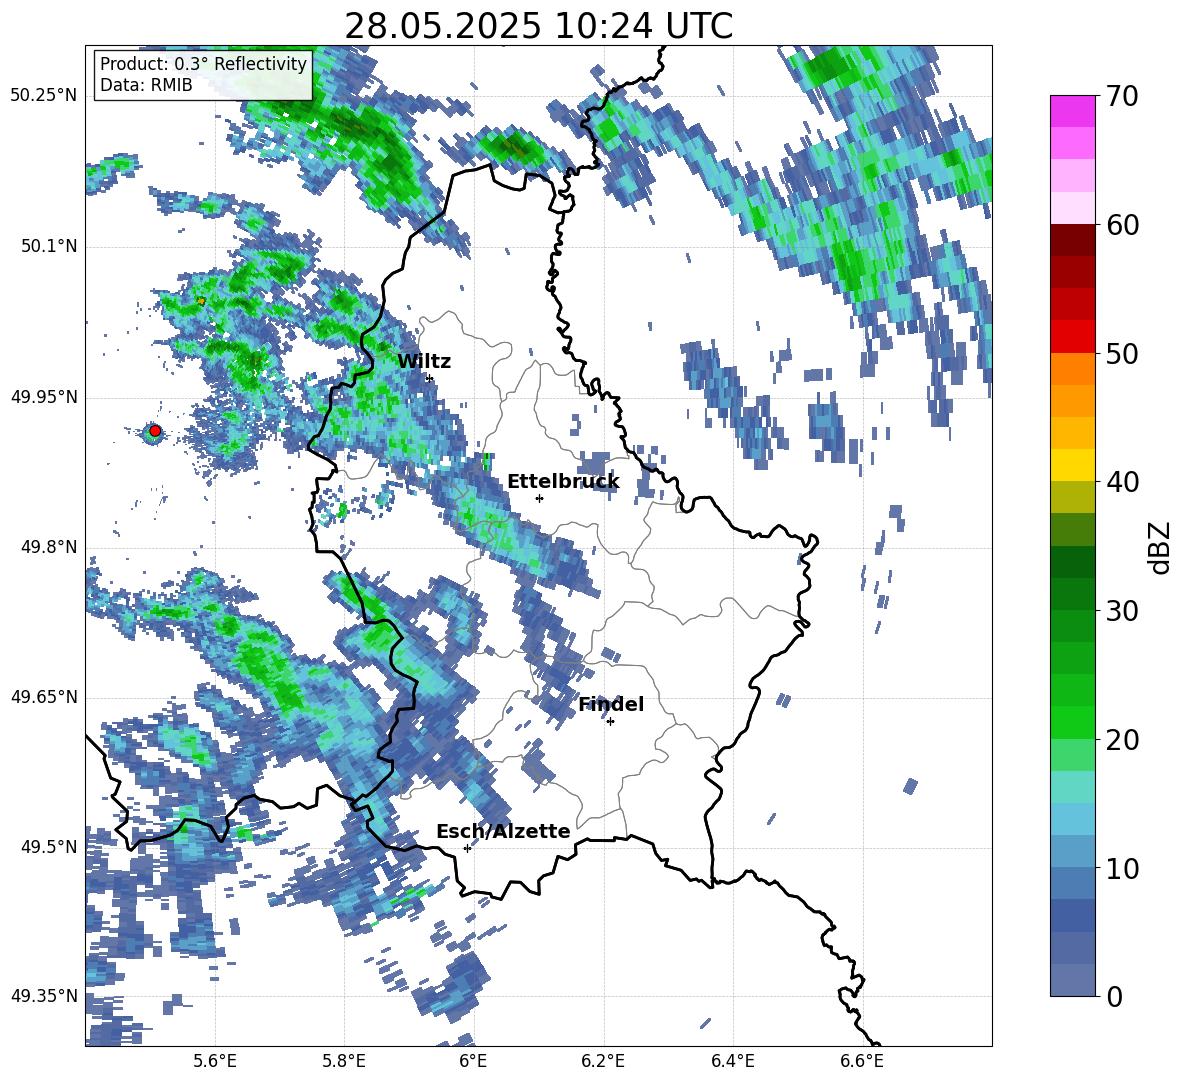
Task: Click the bright red colorbar segment near 50
Action: (x=1073, y=337)
